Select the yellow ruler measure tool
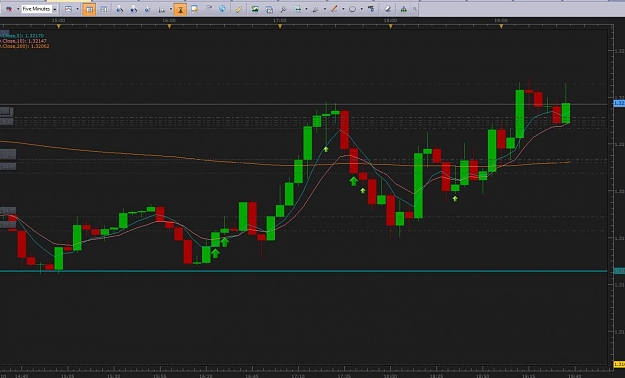This screenshot has height=378, width=625. pos(238,9)
